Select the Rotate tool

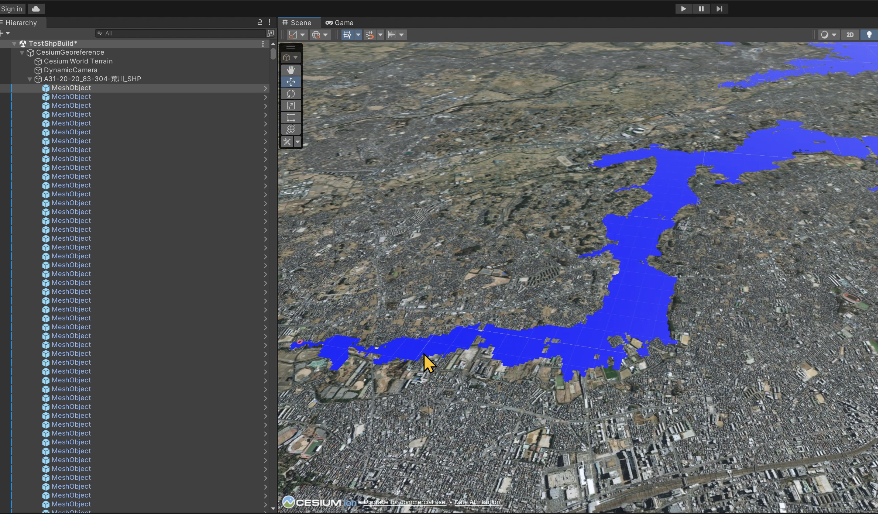(291, 93)
